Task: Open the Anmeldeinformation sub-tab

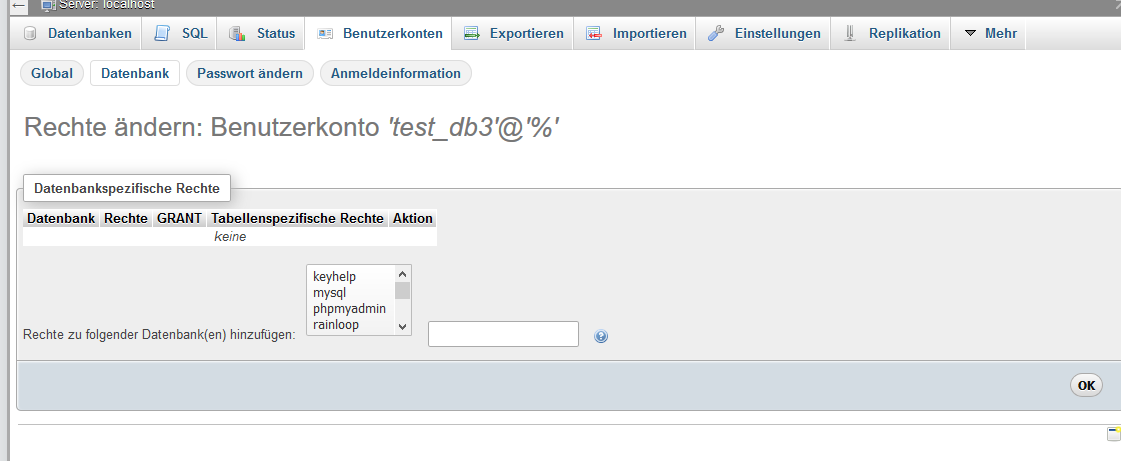Action: tap(396, 73)
